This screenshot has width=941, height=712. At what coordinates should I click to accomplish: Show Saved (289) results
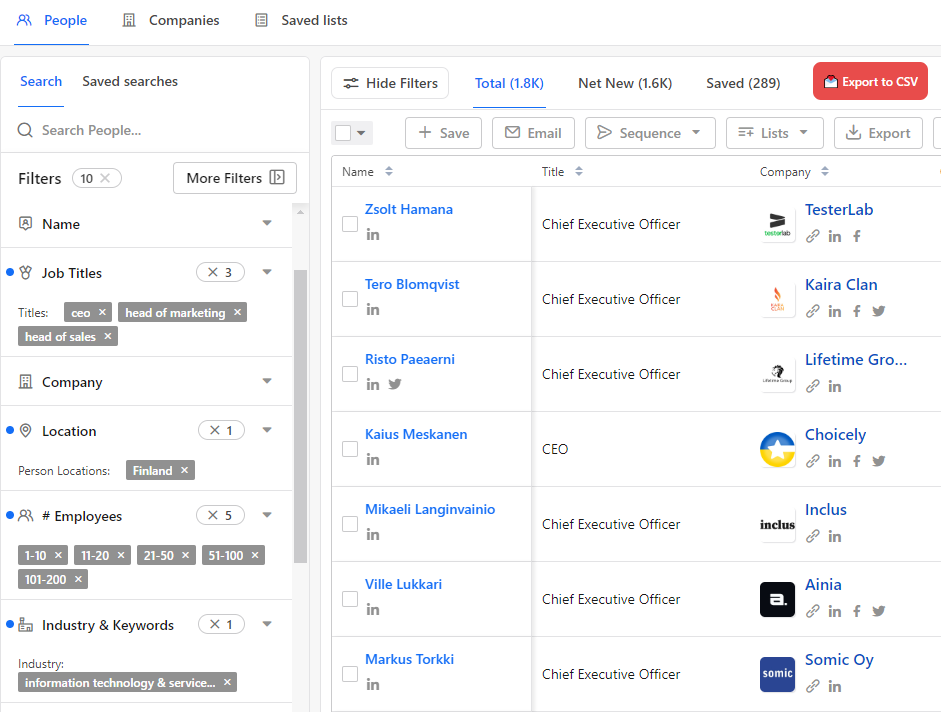743,83
